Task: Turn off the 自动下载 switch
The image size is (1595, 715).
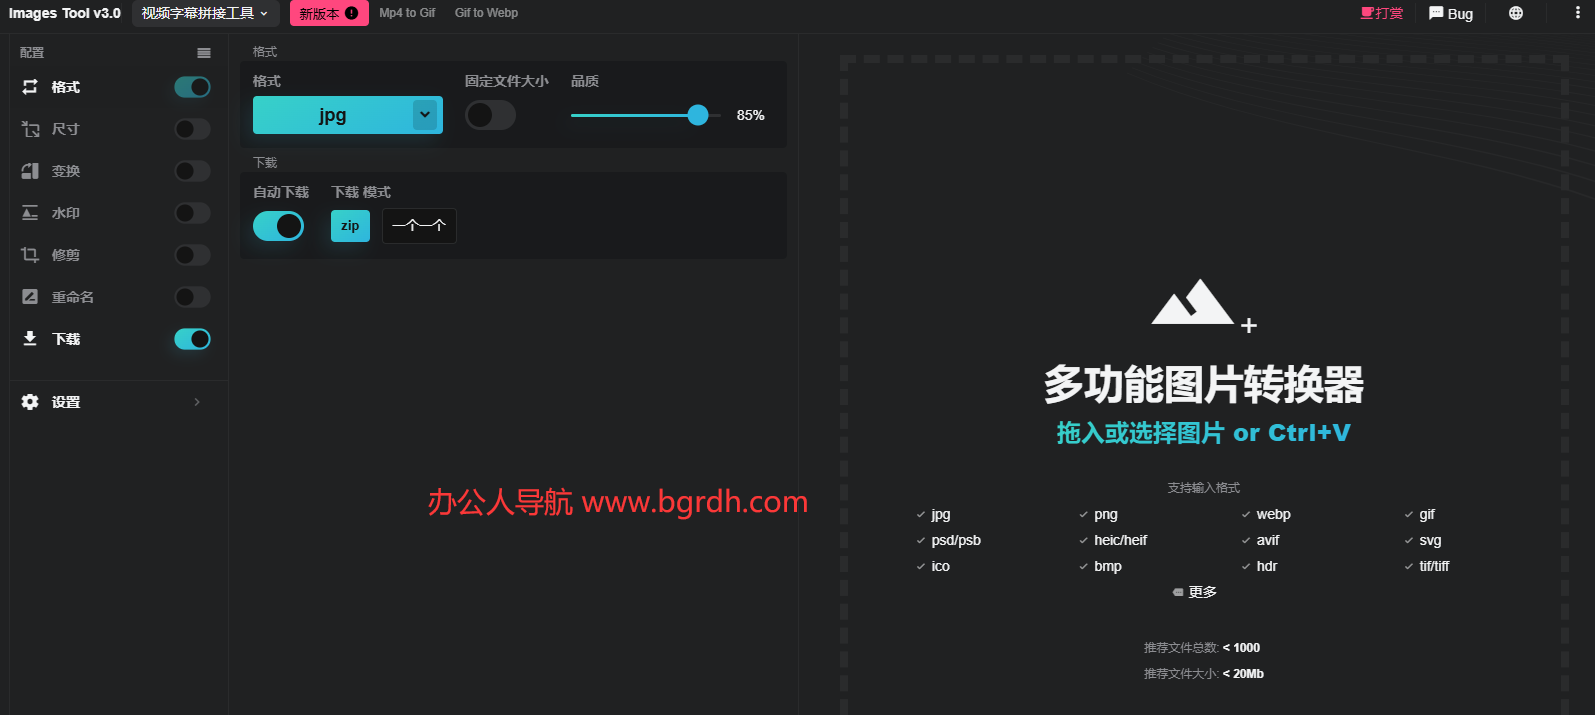Action: pyautogui.click(x=278, y=226)
